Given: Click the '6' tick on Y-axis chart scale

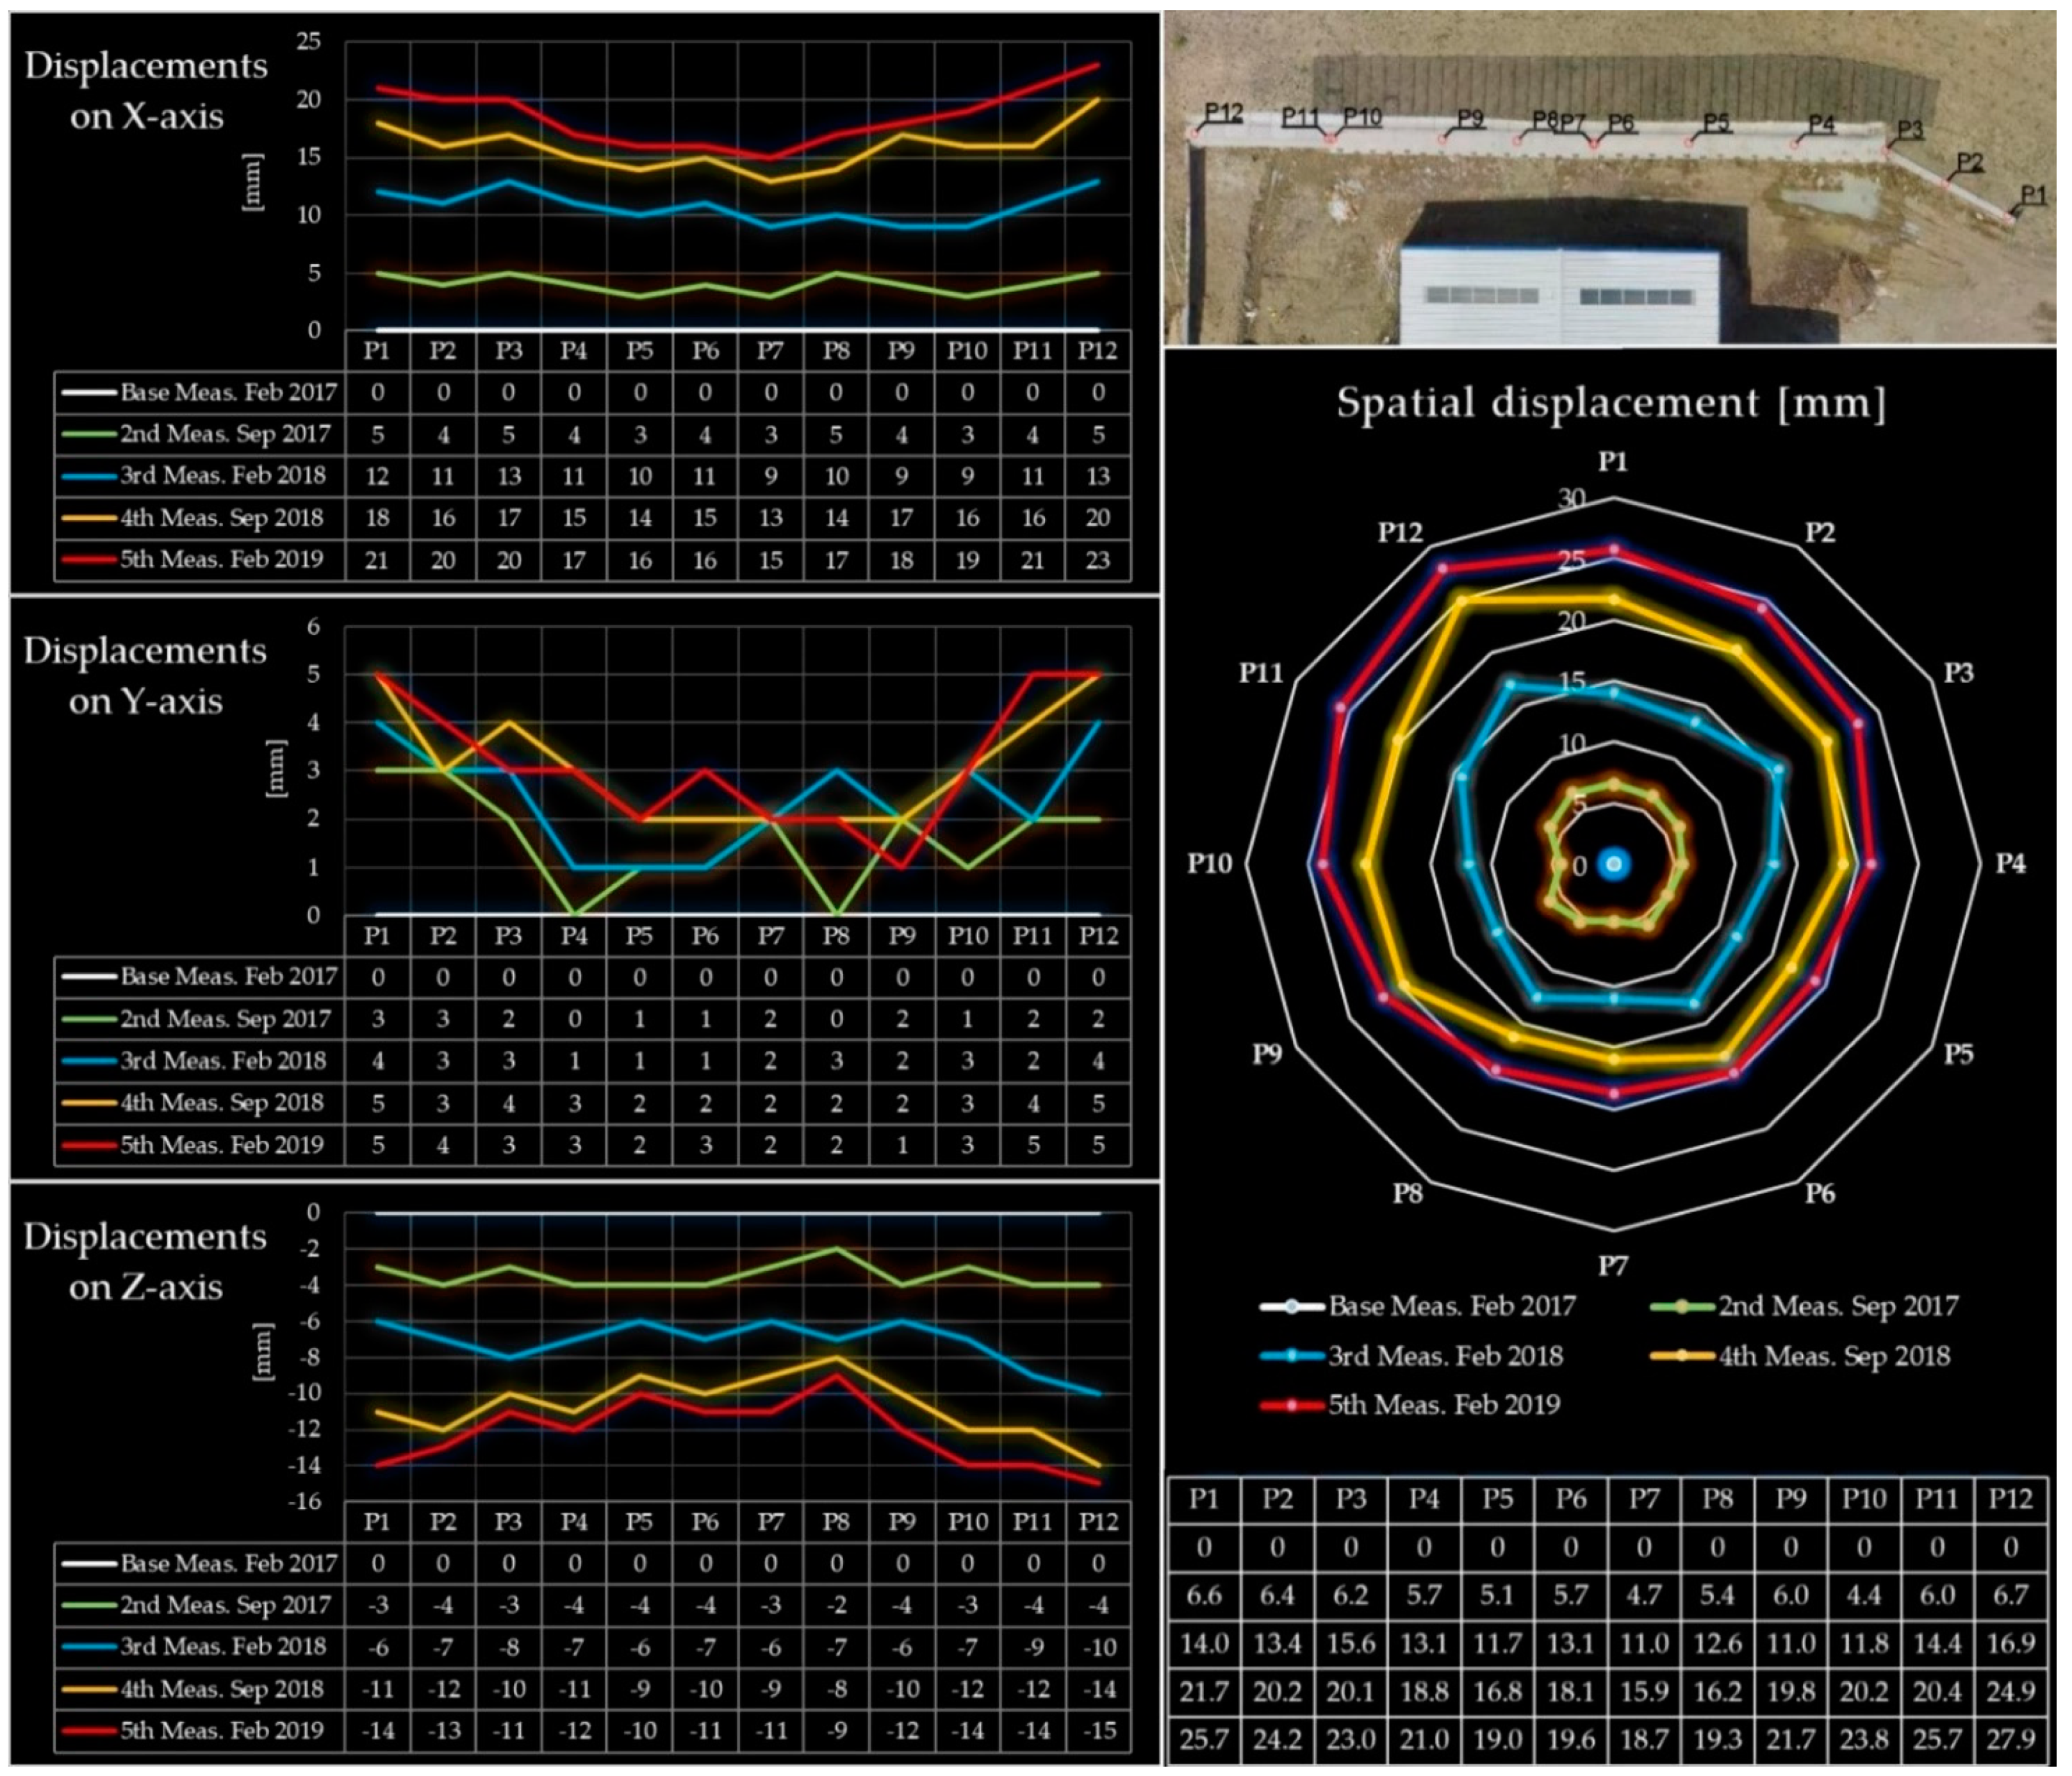Looking at the screenshot, I should pyautogui.click(x=314, y=626).
